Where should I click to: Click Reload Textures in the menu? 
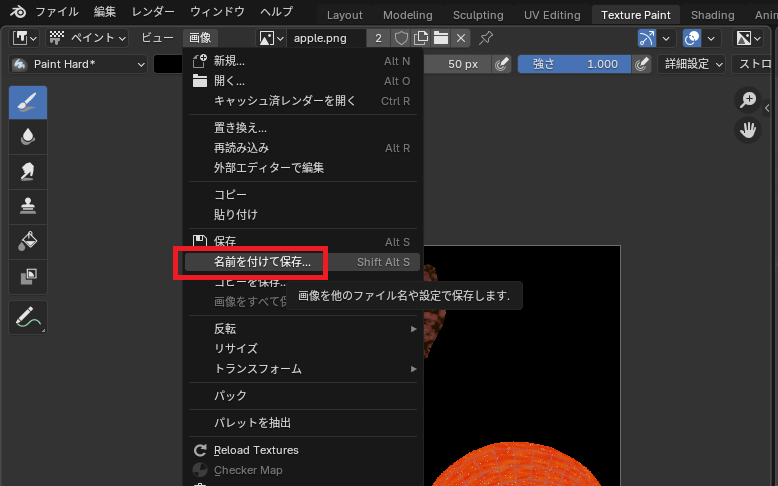pyautogui.click(x=255, y=450)
